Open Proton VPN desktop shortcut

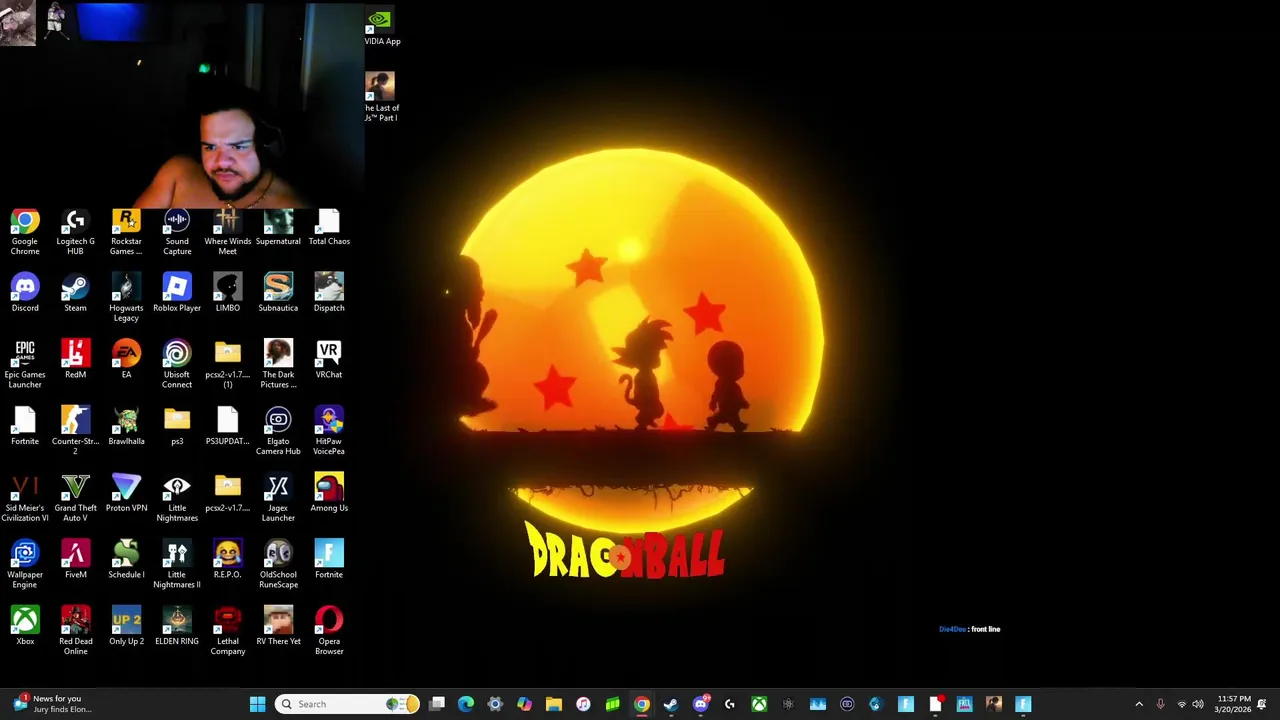[126, 494]
